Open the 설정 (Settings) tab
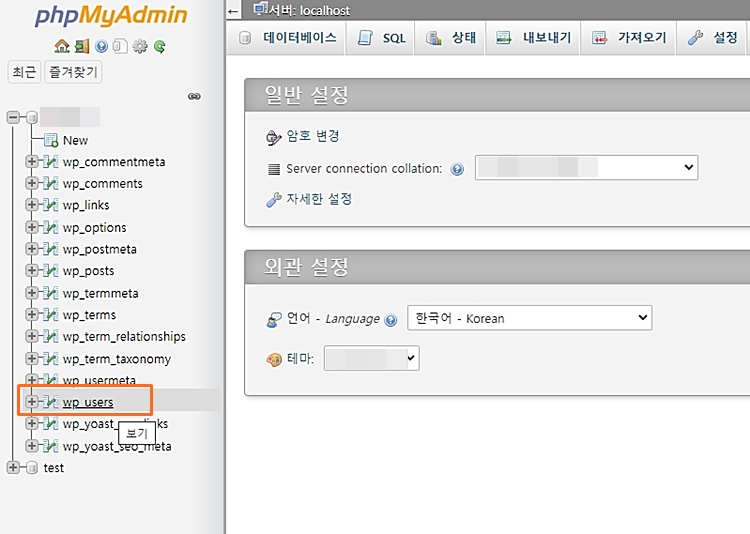 click(713, 38)
